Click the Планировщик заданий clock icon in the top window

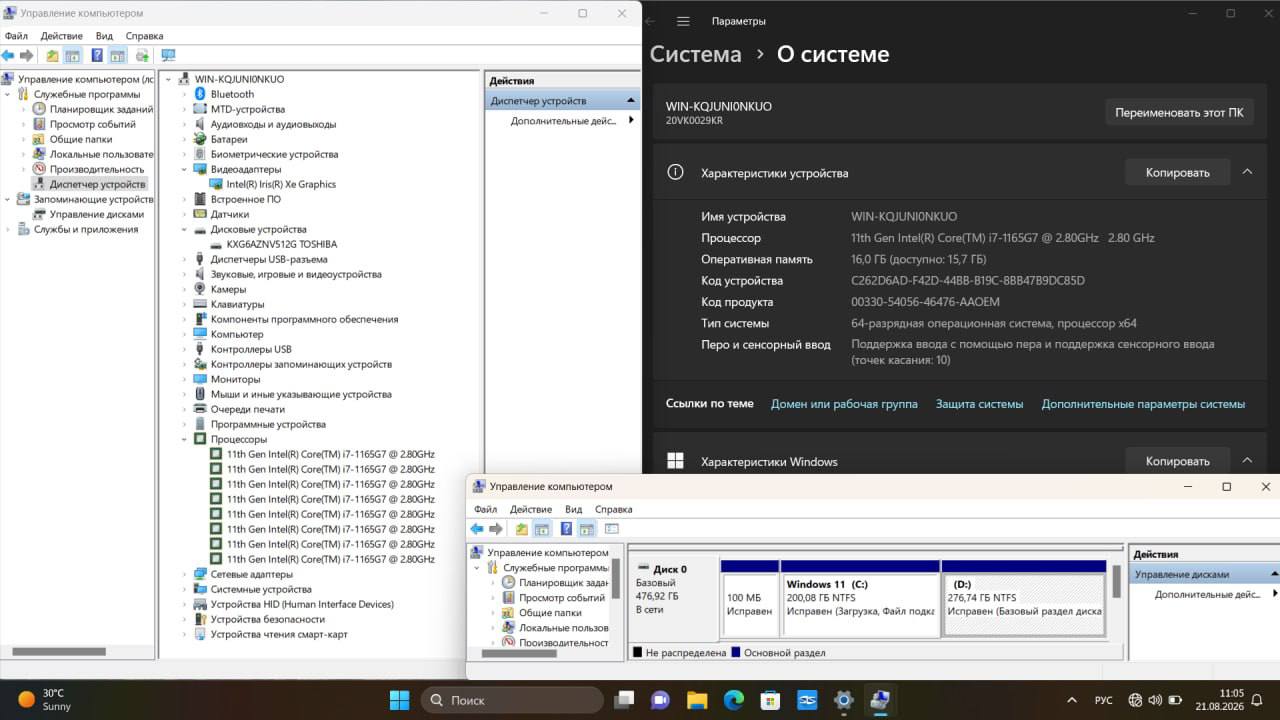coord(39,109)
